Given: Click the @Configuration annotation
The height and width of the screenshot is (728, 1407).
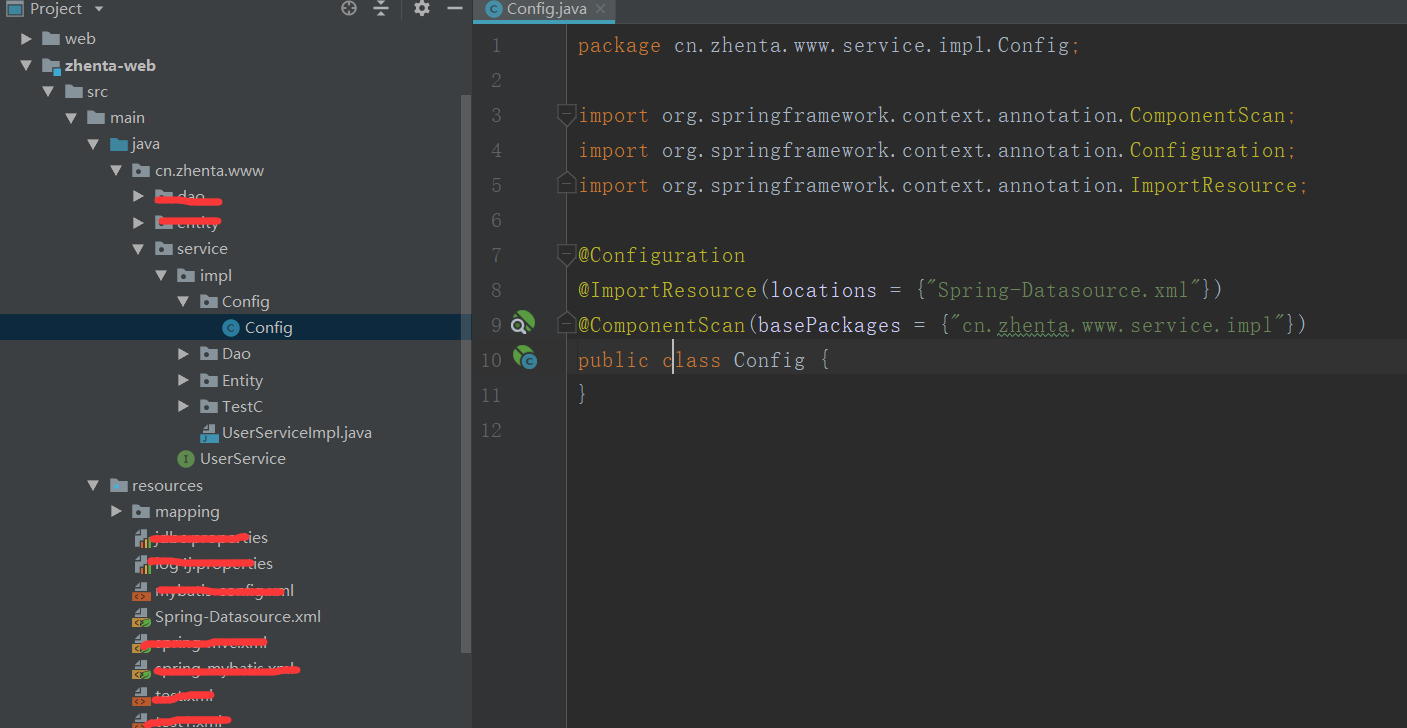Looking at the screenshot, I should (x=661, y=255).
